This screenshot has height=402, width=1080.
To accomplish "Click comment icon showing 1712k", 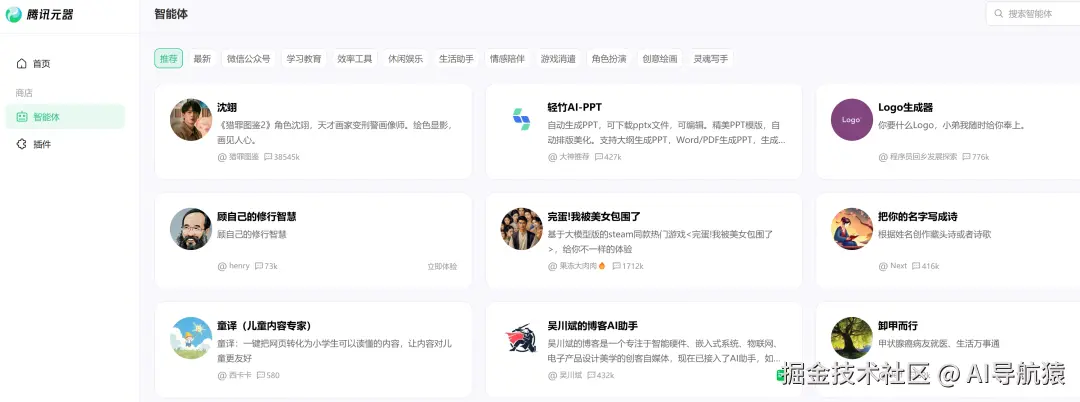I will [x=616, y=266].
